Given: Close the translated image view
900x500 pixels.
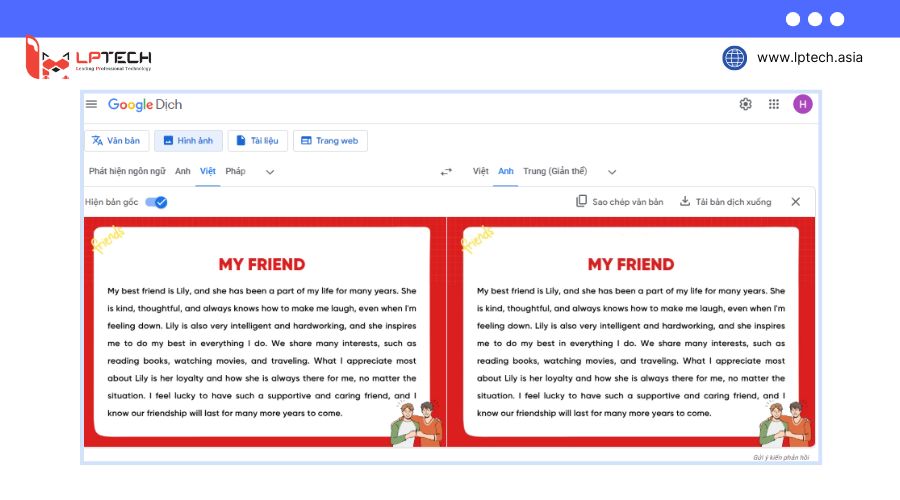Looking at the screenshot, I should 795,202.
